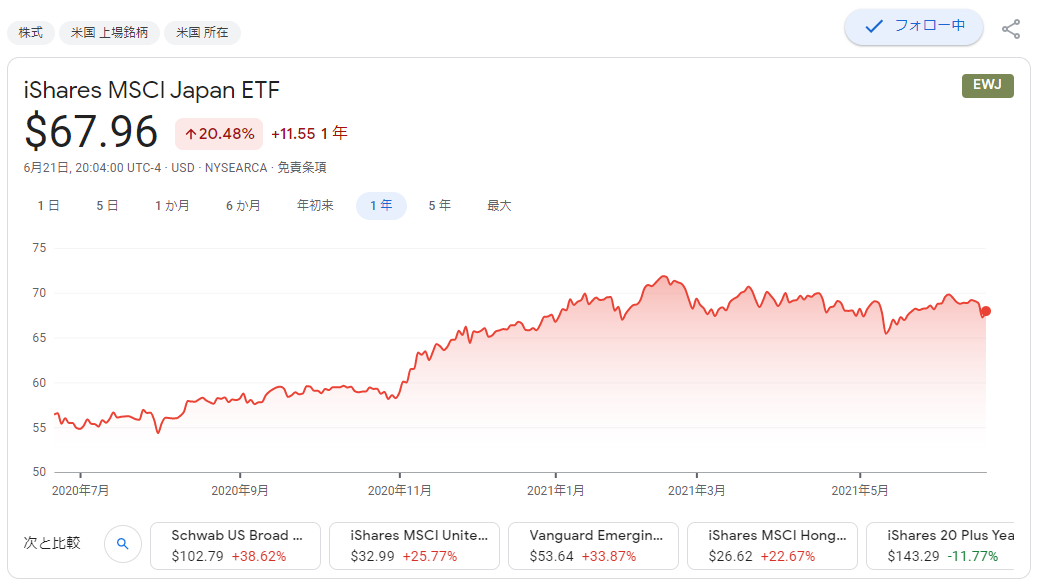This screenshot has height=587, width=1038.
Task: Click the 2021年5月 axis label
Action: 860,491
